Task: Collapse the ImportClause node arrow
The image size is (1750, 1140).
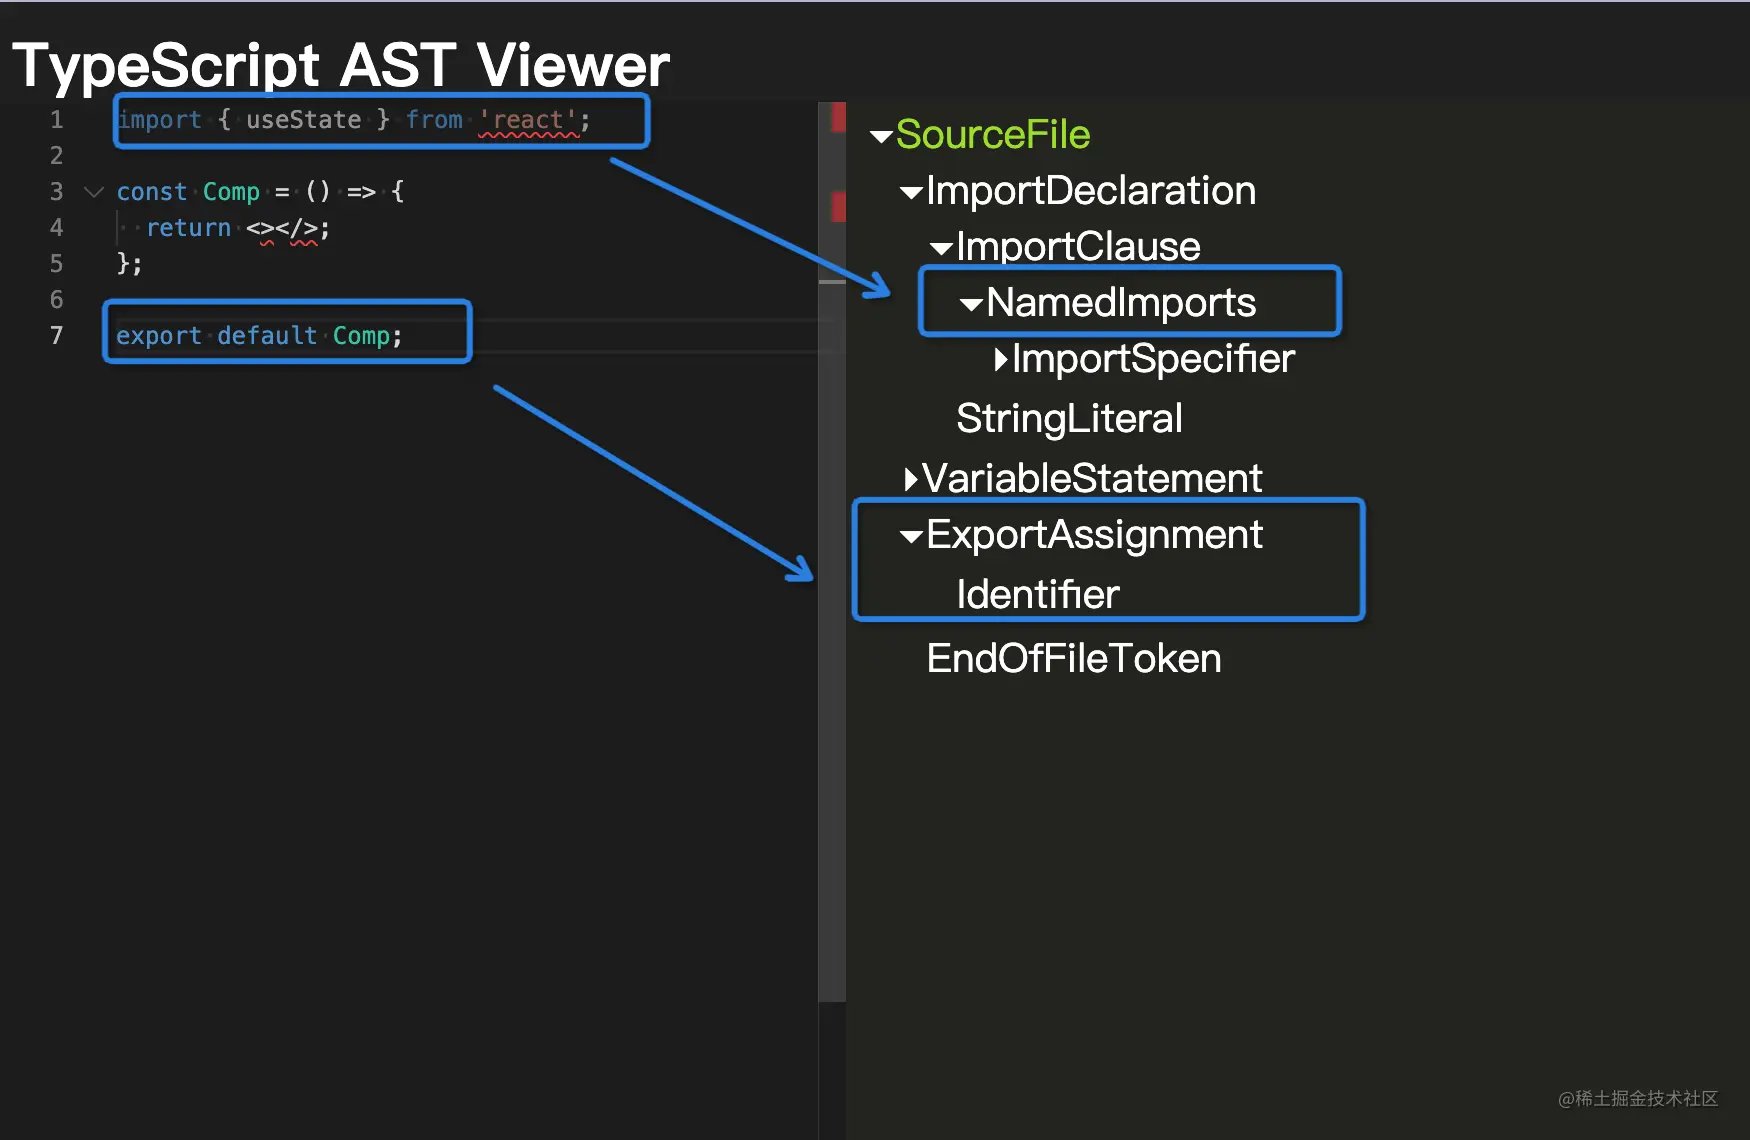Action: coord(941,248)
